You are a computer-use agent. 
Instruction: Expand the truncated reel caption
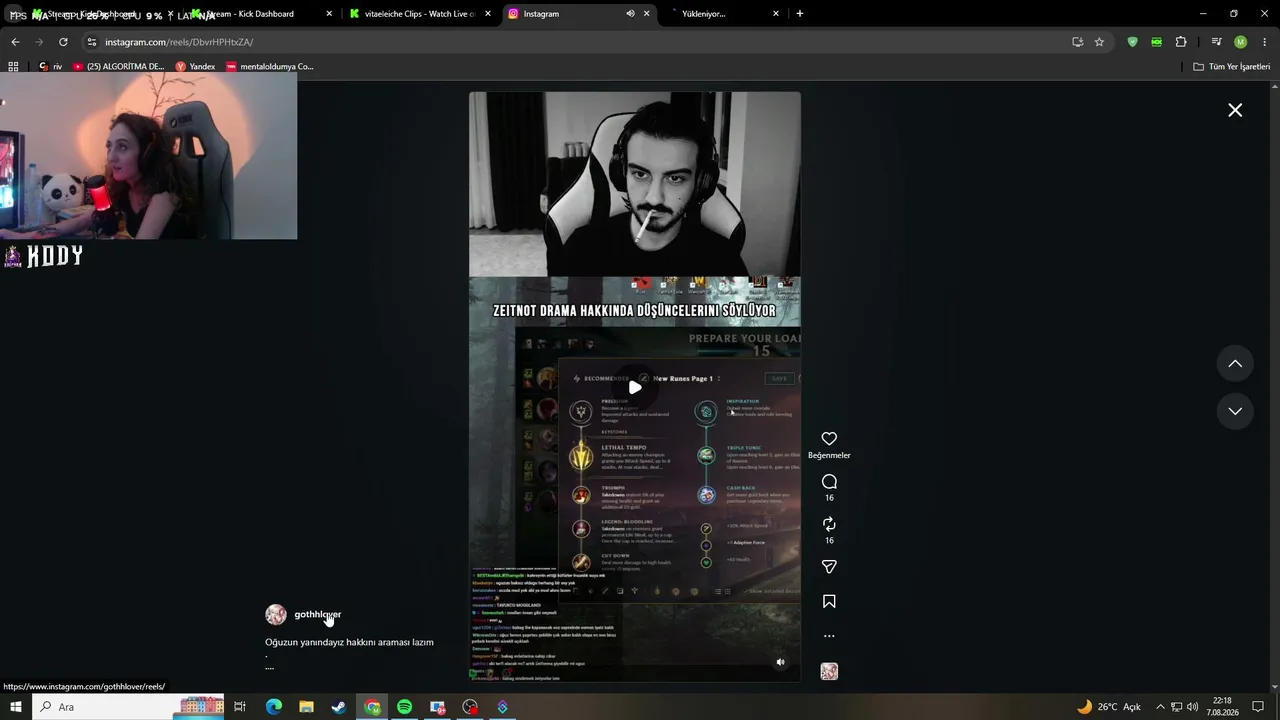tap(269, 667)
